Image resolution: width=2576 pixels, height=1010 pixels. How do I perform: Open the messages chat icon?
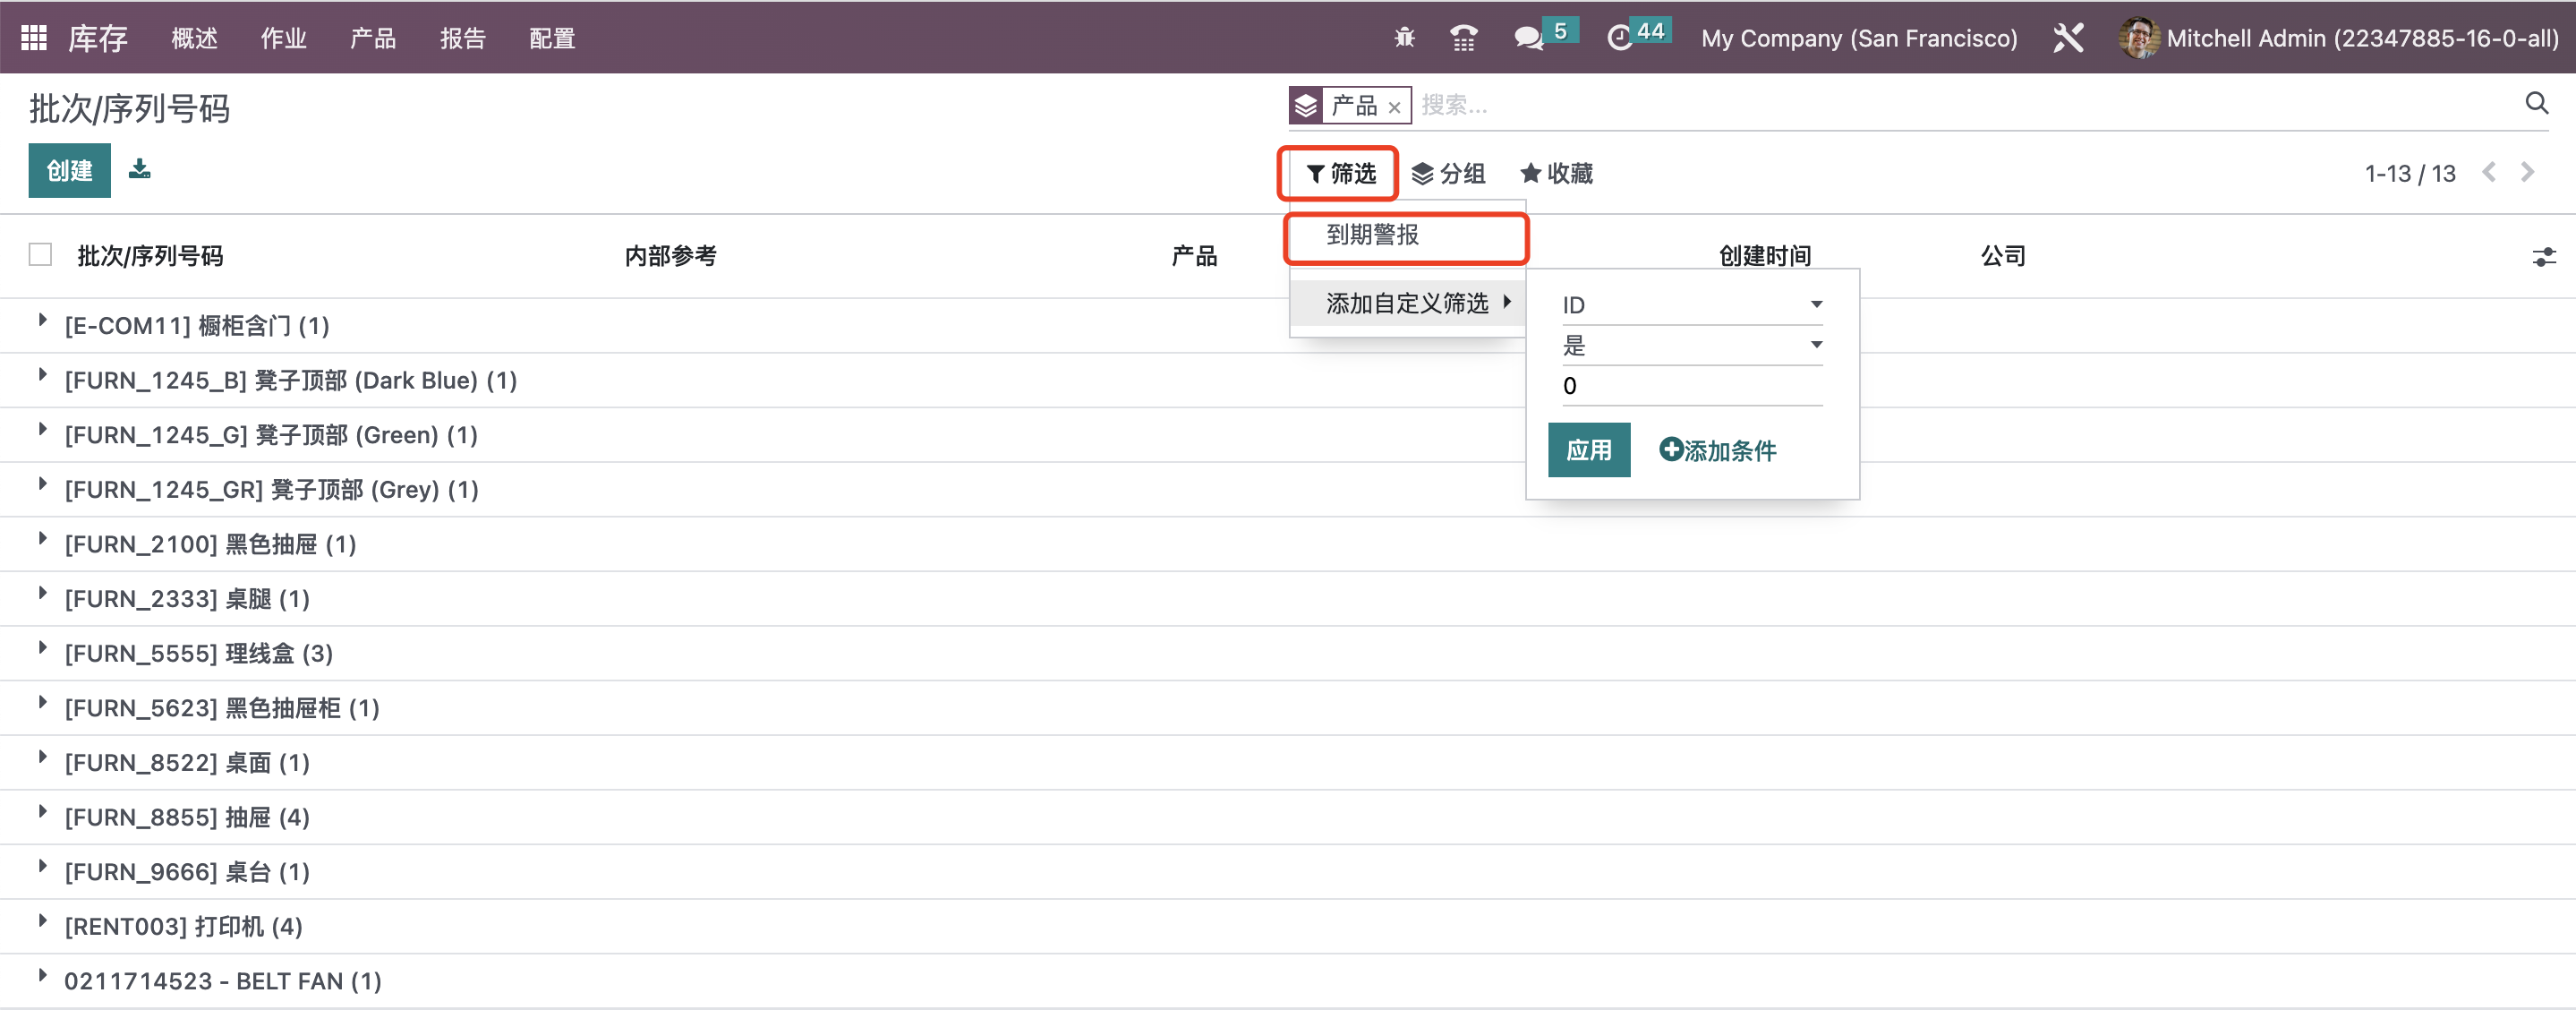click(x=1527, y=38)
